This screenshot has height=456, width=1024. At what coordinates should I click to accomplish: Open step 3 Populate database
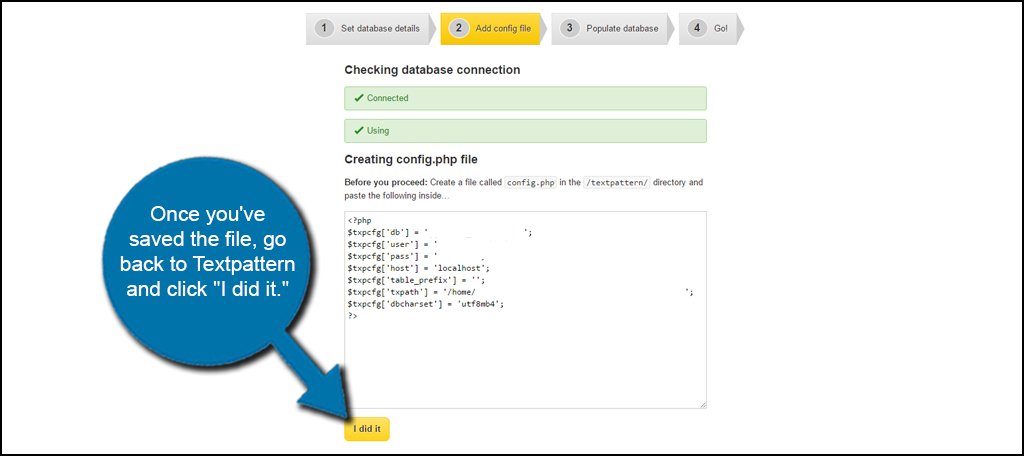pos(612,28)
